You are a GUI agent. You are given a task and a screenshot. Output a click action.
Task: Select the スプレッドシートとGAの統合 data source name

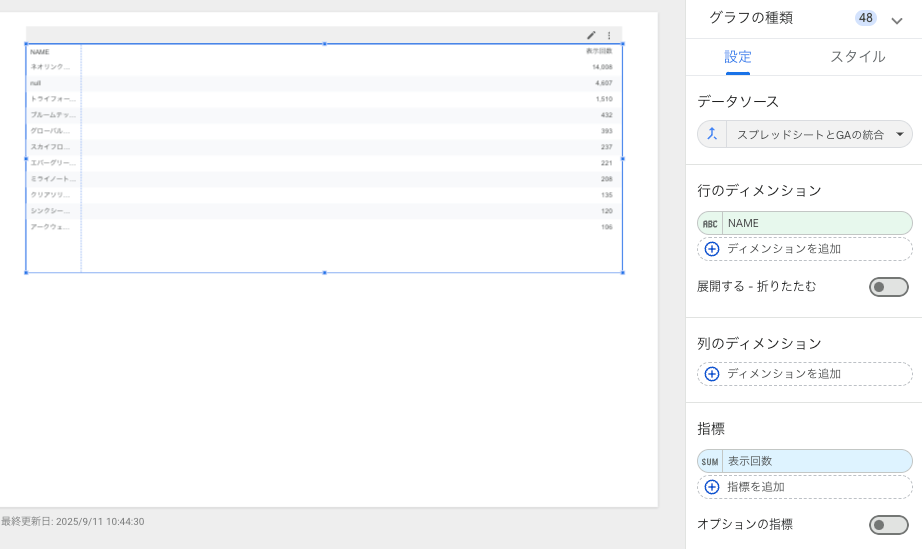point(810,134)
